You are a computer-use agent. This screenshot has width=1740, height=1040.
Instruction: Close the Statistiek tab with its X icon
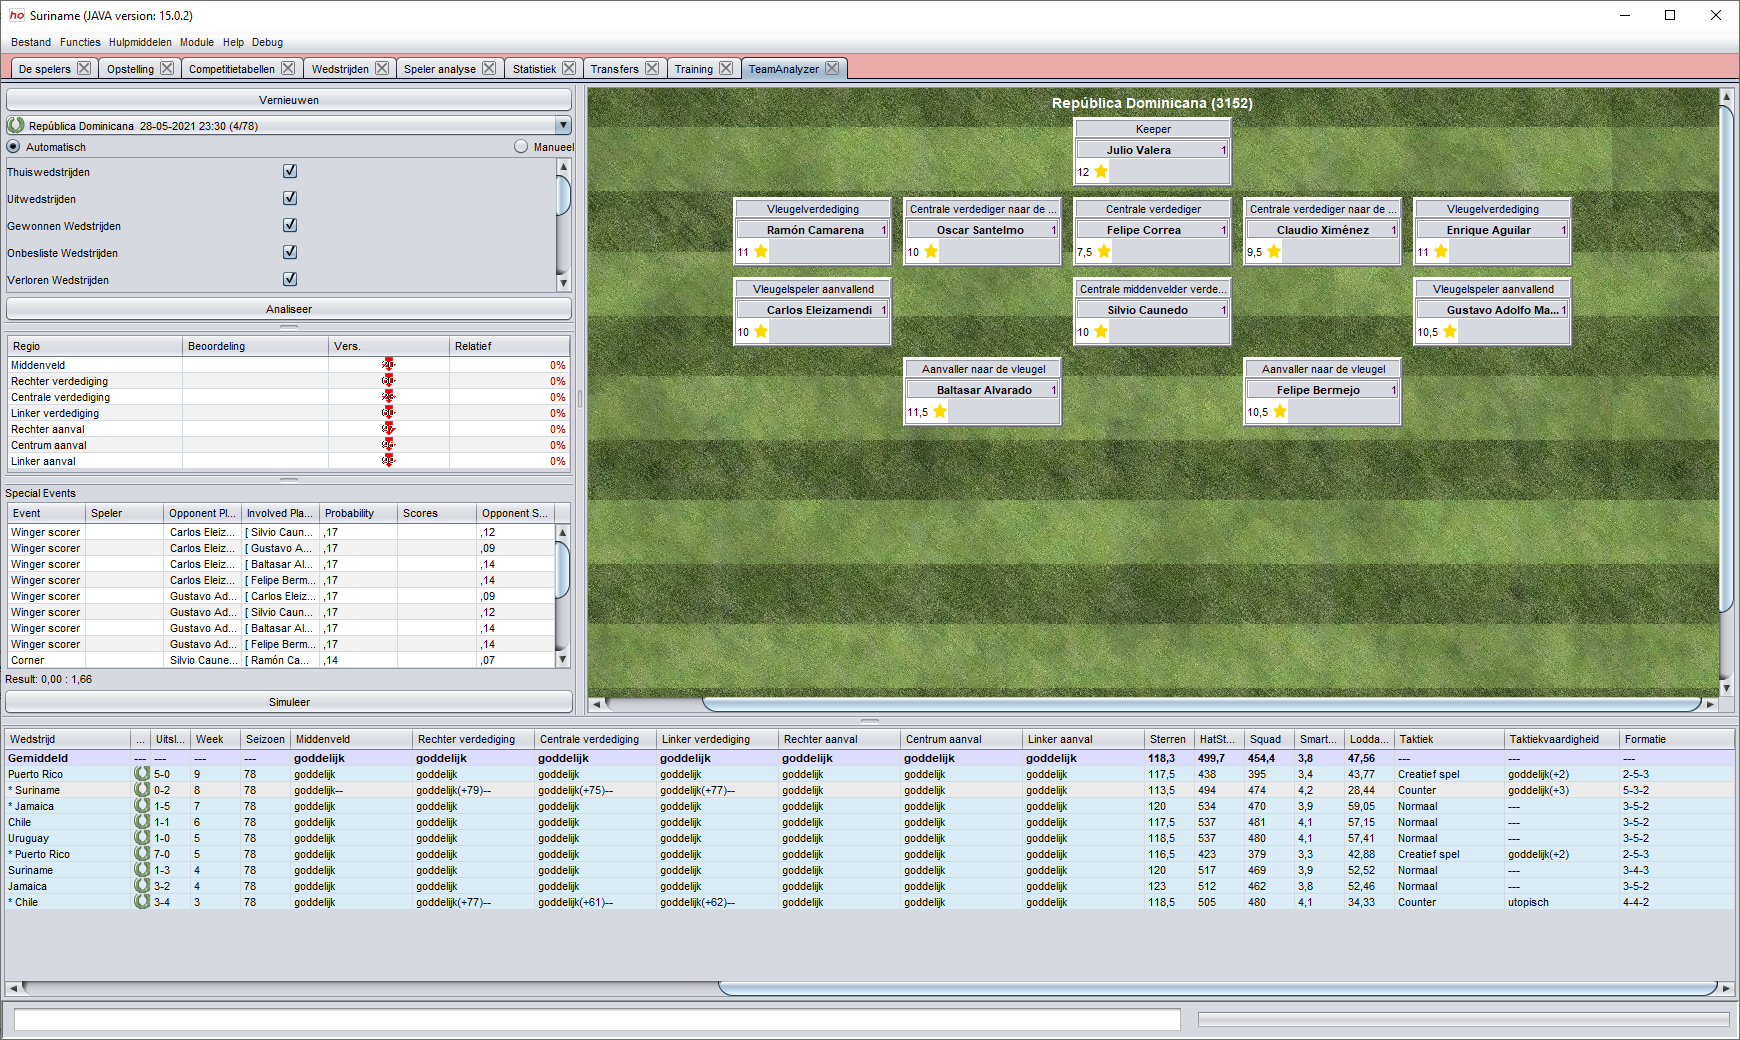point(570,68)
